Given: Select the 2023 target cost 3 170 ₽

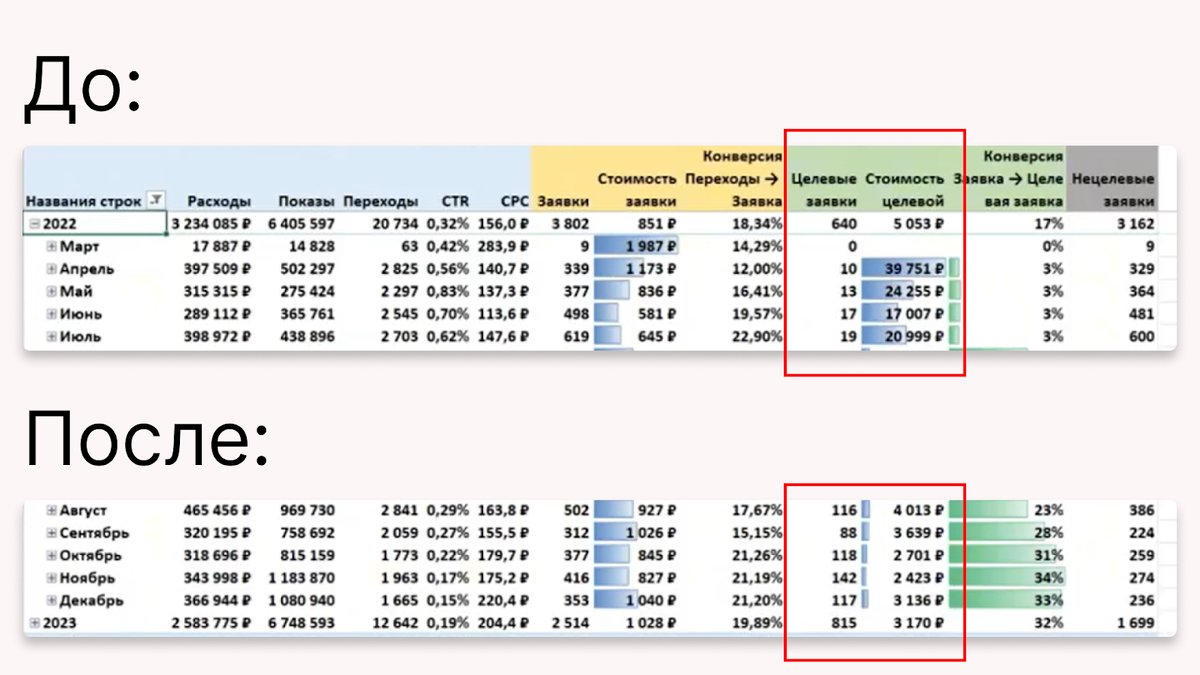Looking at the screenshot, I should coord(919,623).
